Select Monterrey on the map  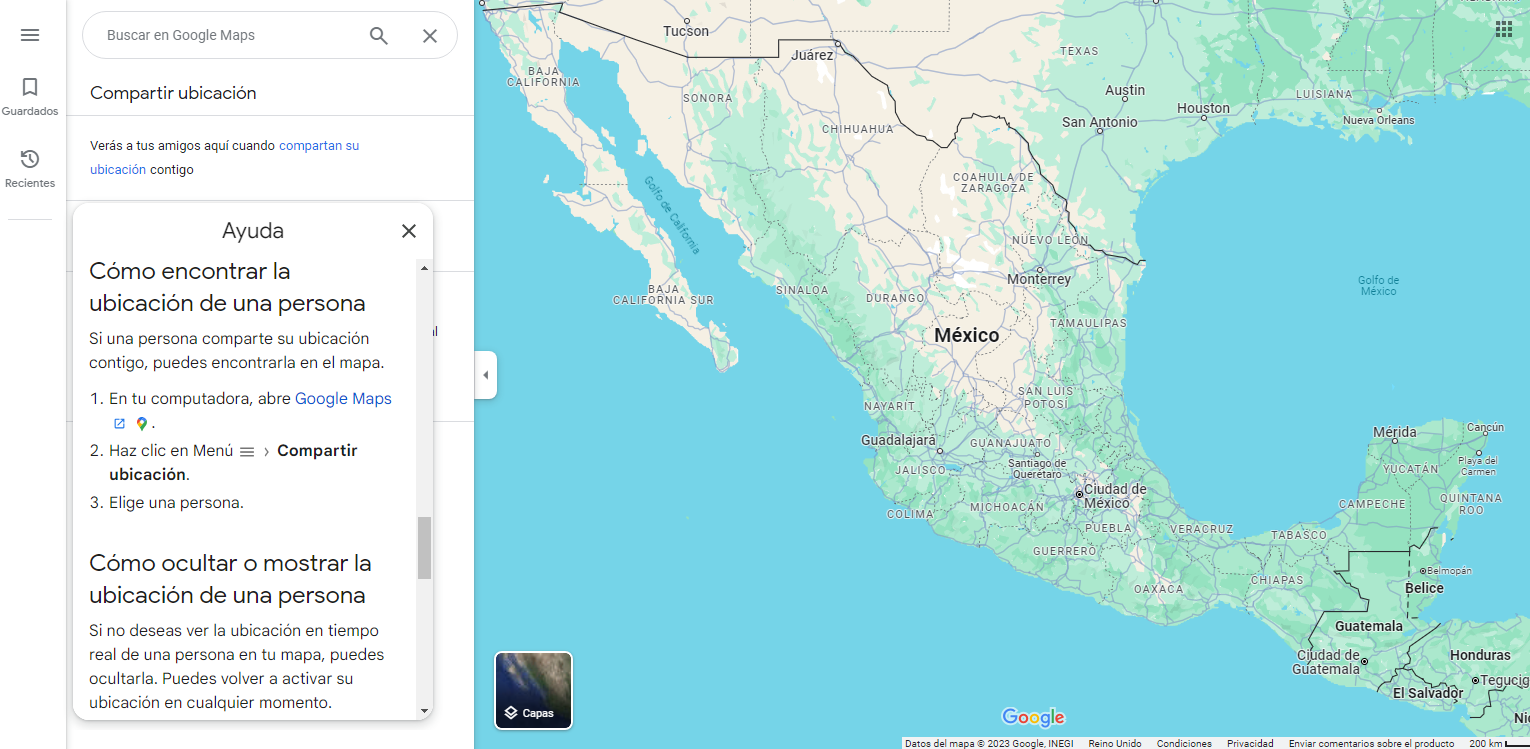[1039, 279]
